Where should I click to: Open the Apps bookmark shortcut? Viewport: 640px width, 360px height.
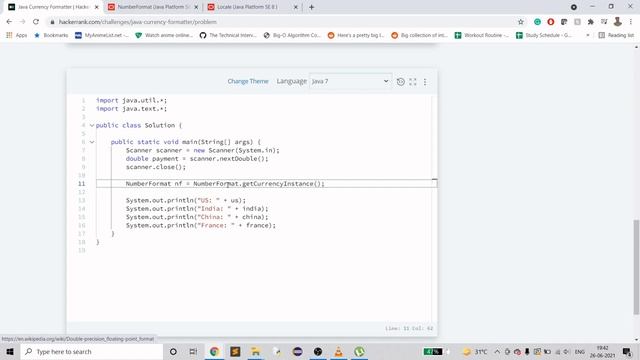(x=17, y=36)
